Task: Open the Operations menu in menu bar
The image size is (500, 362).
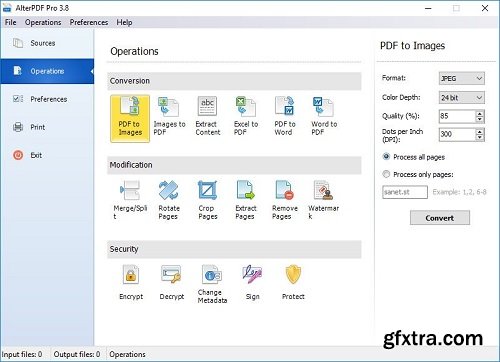Action: pyautogui.click(x=43, y=22)
